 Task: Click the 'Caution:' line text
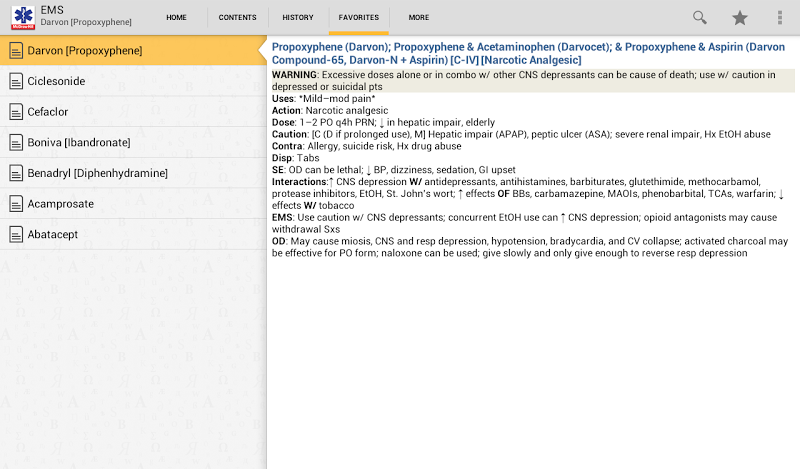(521, 134)
